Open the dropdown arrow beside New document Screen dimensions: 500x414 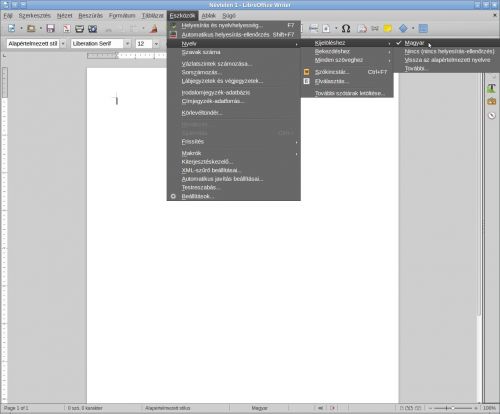coord(21,29)
